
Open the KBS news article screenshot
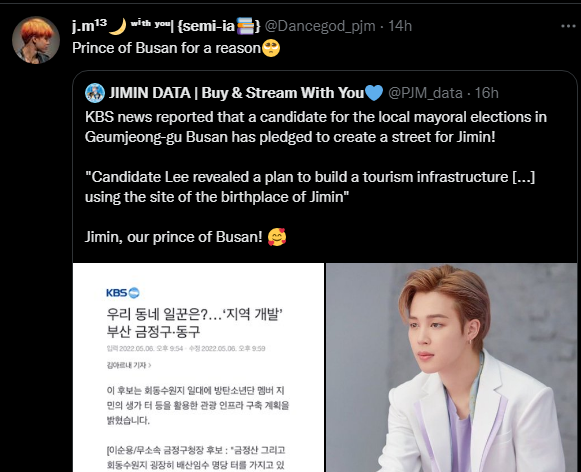[198, 367]
